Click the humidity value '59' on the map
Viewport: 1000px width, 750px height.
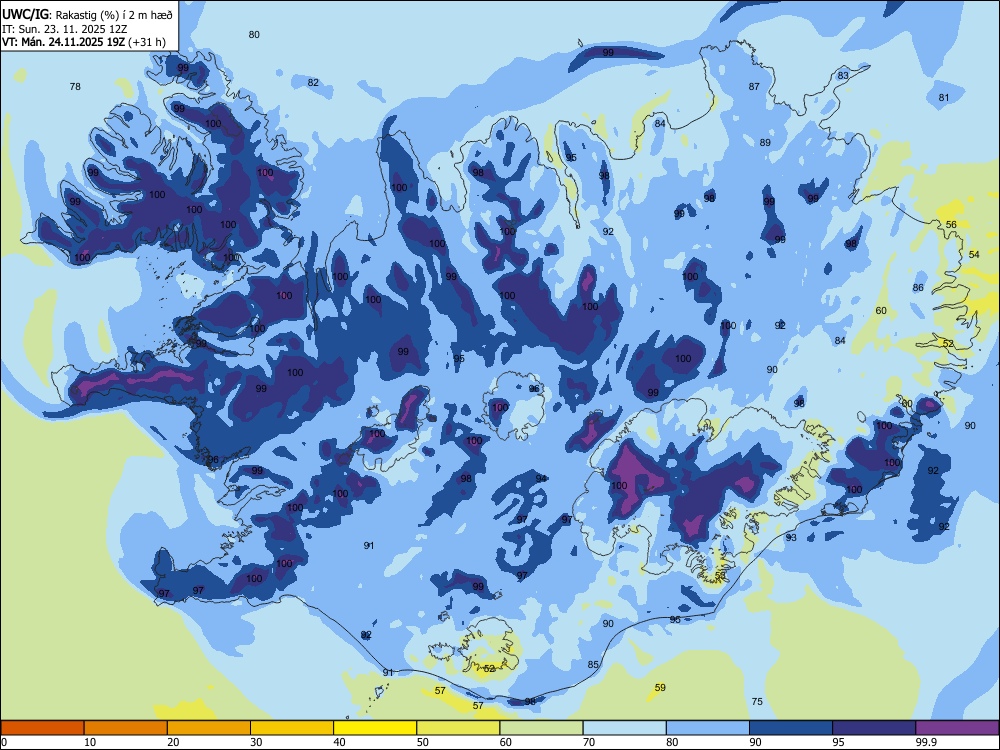660,688
